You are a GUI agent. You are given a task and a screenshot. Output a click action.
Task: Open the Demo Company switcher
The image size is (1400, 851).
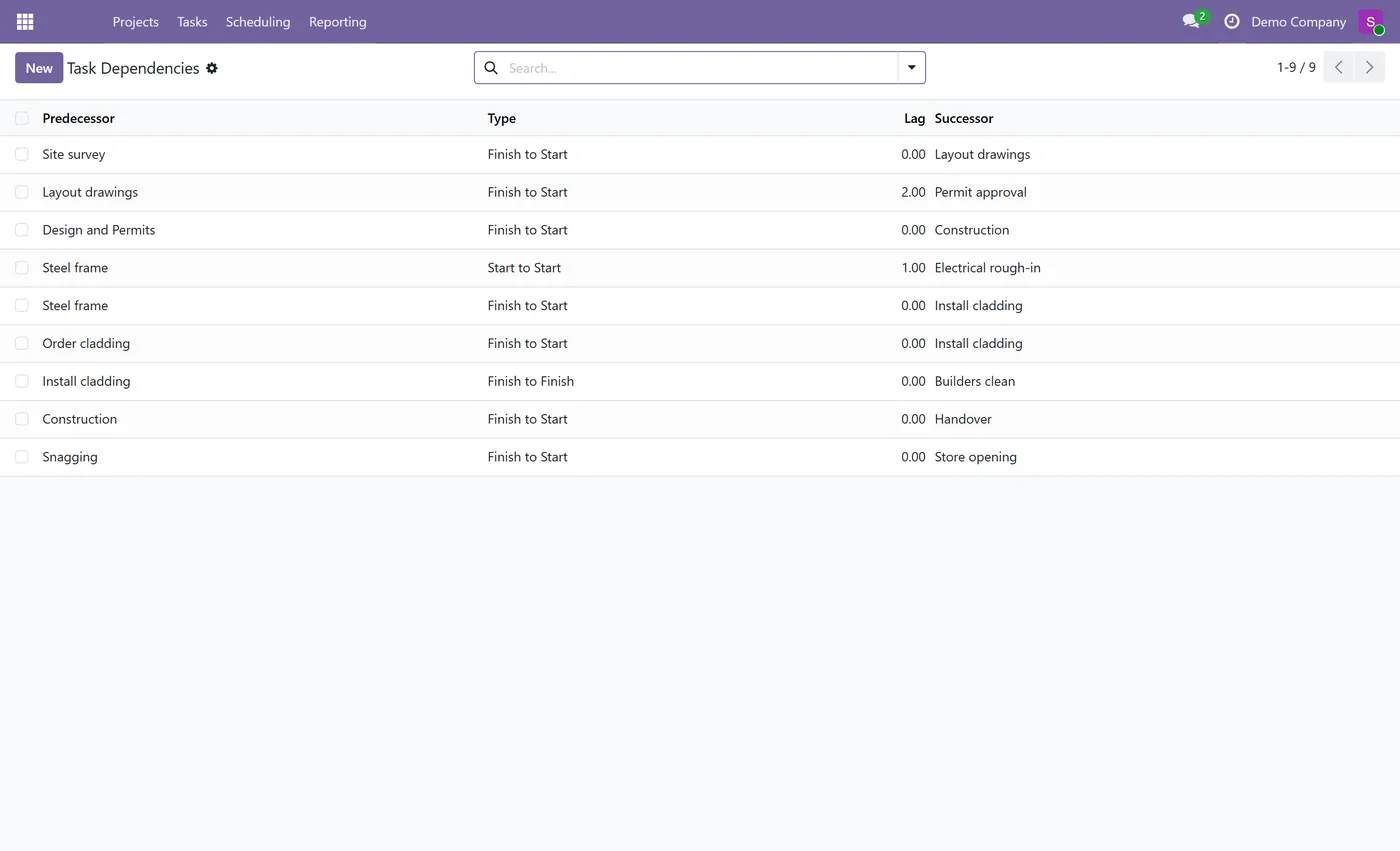tap(1298, 22)
